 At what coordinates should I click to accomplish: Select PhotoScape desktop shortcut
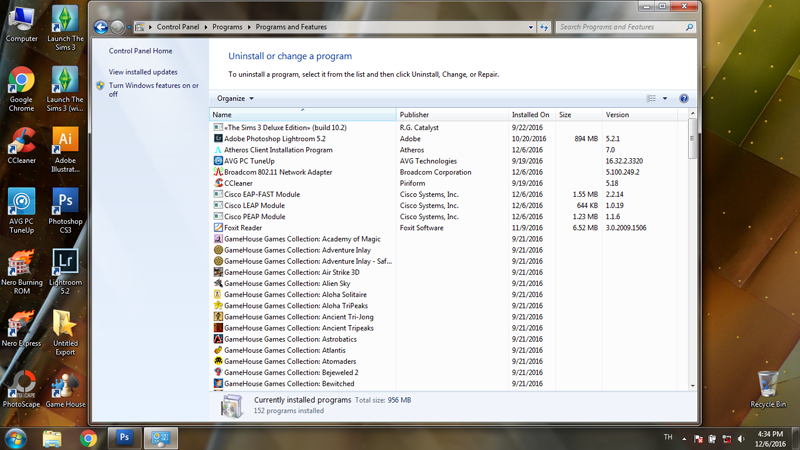click(x=21, y=390)
